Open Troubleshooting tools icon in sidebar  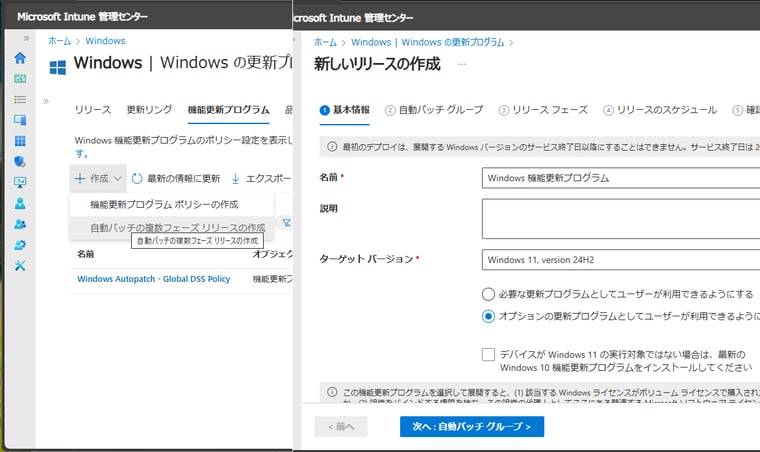tap(20, 265)
